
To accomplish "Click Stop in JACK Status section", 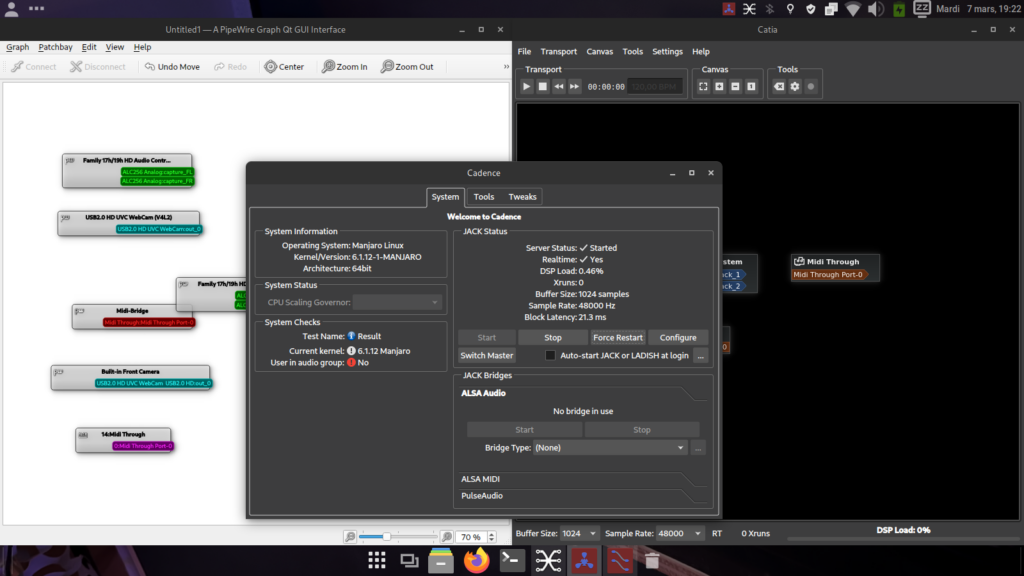I will (x=552, y=338).
